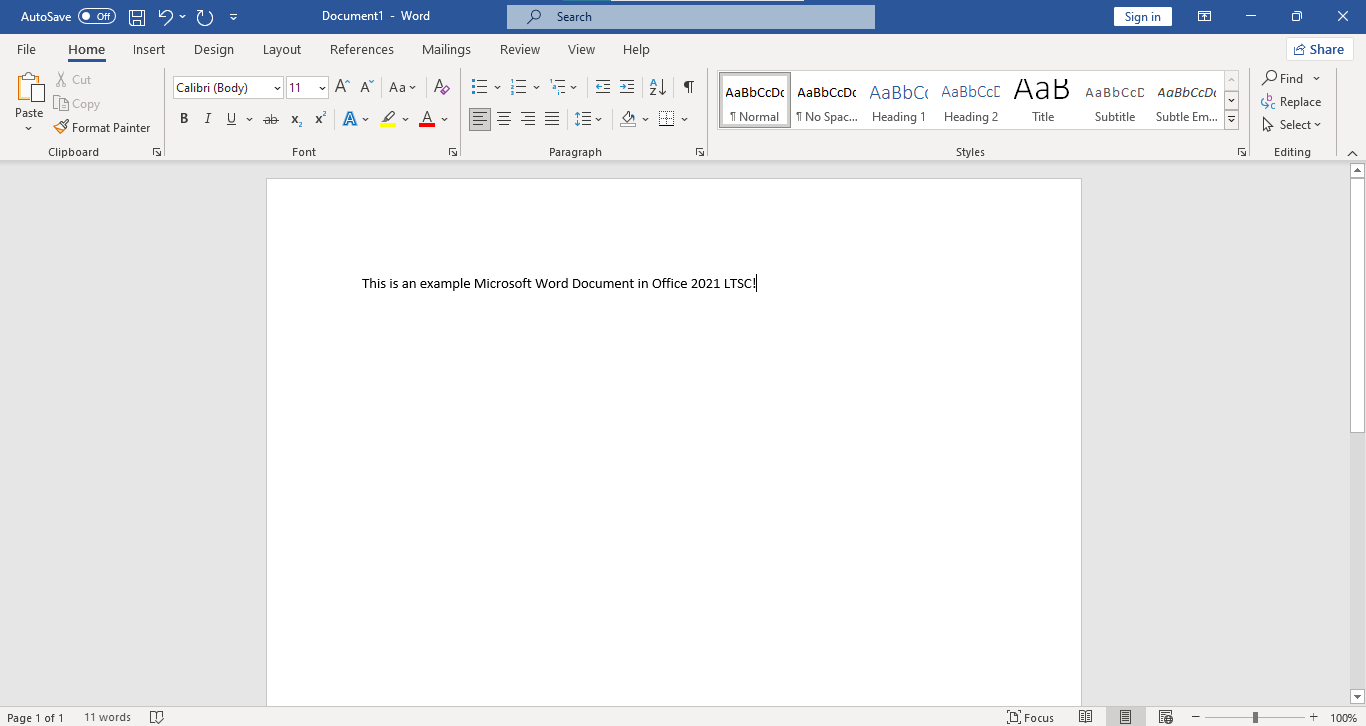Viewport: 1366px width, 726px height.
Task: Open the font name Calibri (Body) dropdown
Action: pos(277,88)
